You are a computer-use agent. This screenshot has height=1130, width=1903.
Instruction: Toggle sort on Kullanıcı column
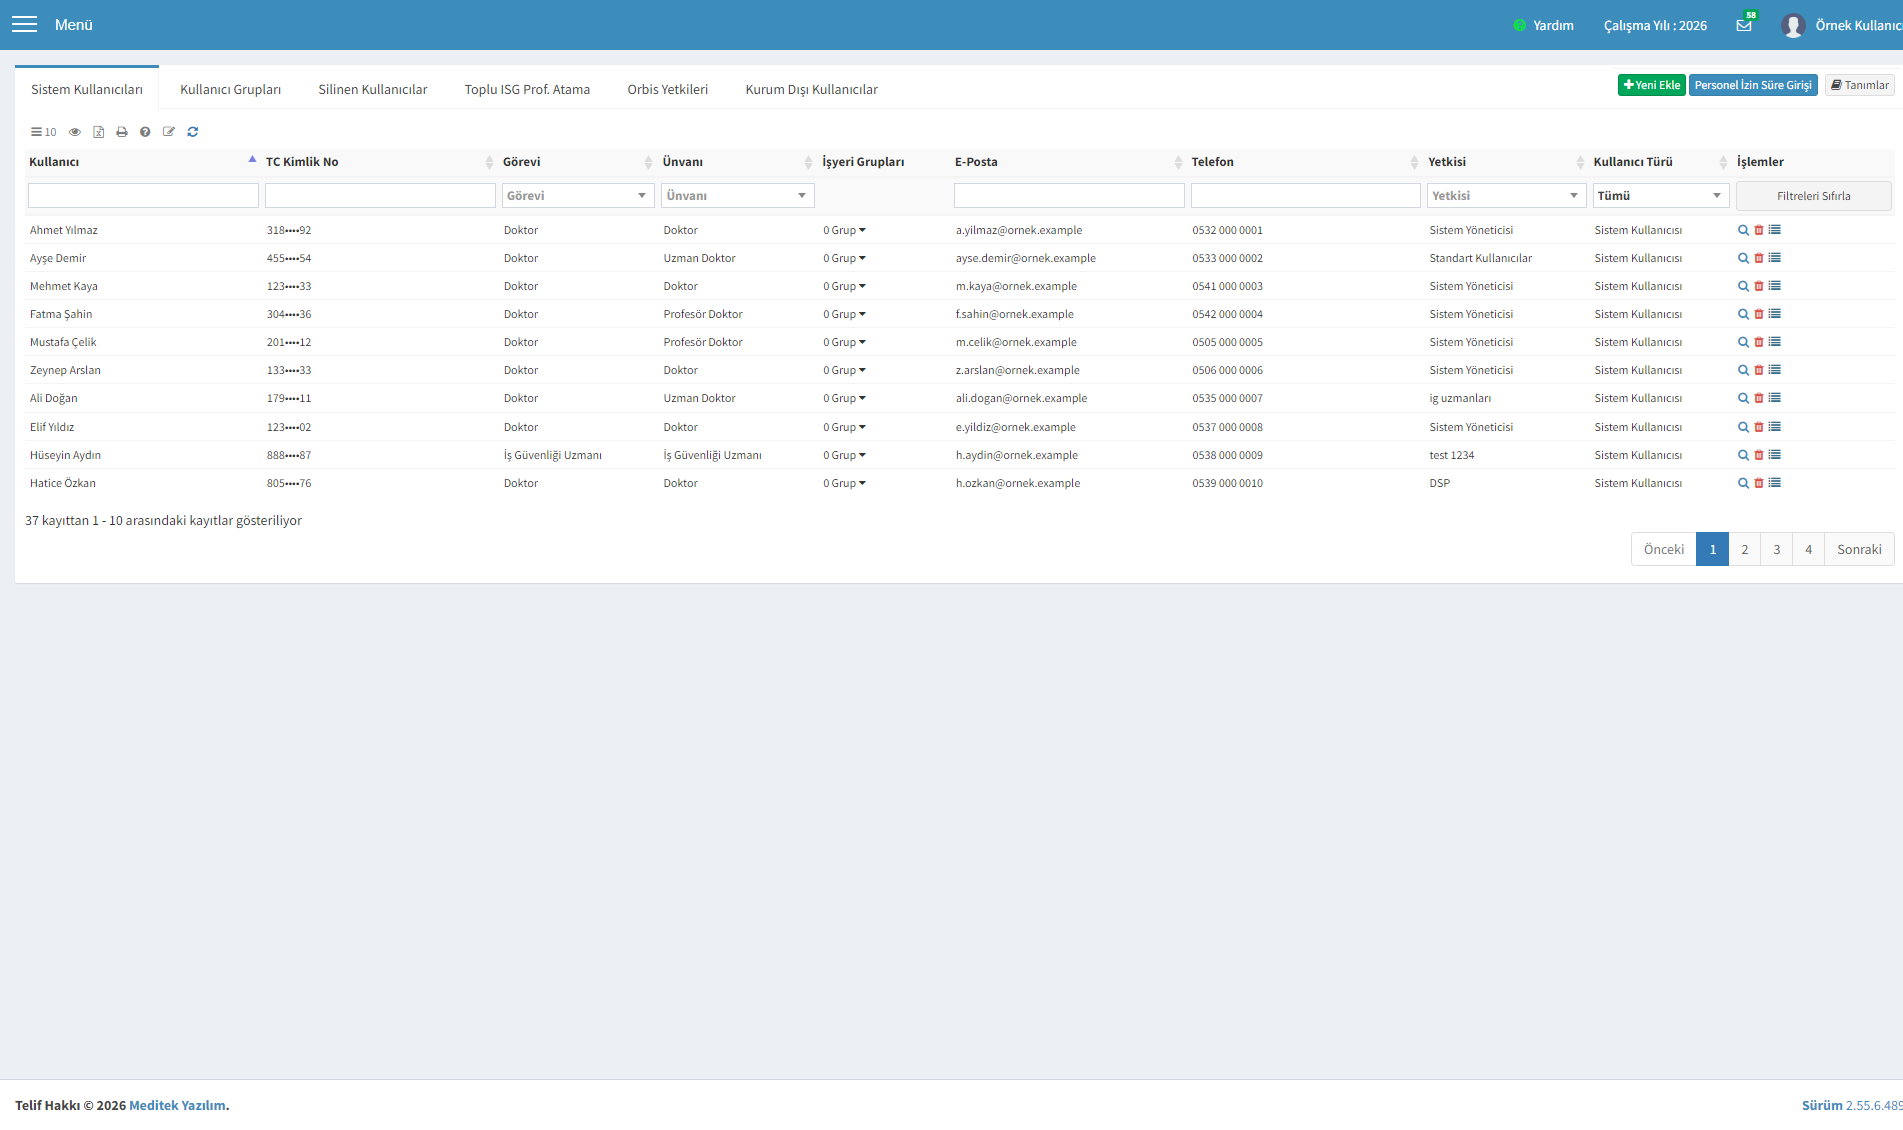click(142, 162)
